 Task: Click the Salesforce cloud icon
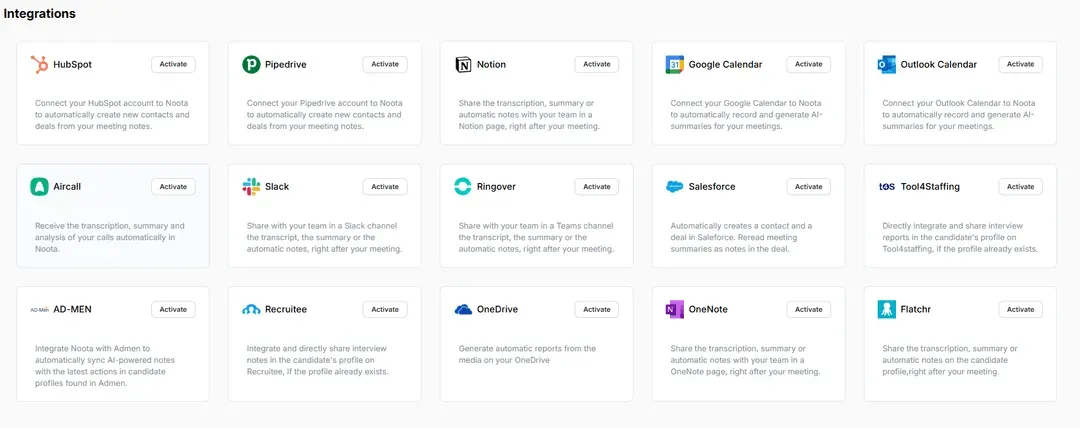[x=674, y=187]
